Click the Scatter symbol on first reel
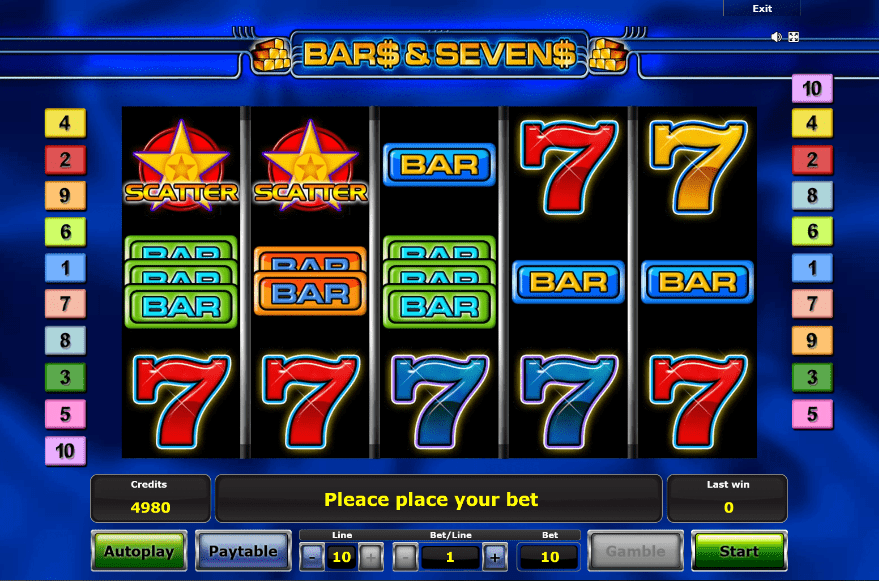Viewport: 879px width, 581px height. [x=181, y=166]
